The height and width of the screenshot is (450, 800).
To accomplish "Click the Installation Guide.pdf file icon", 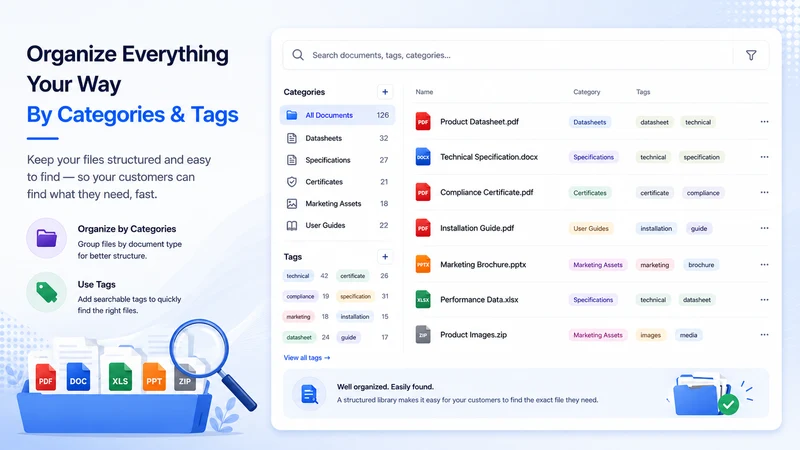I will [x=423, y=228].
